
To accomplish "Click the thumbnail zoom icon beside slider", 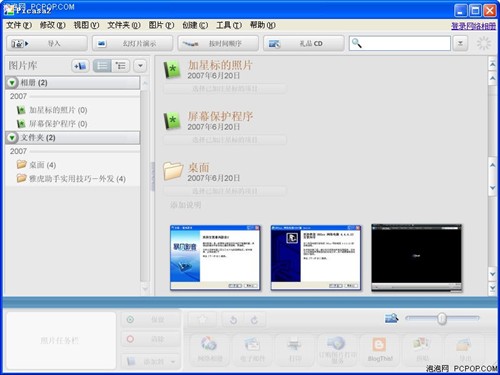I will click(391, 318).
